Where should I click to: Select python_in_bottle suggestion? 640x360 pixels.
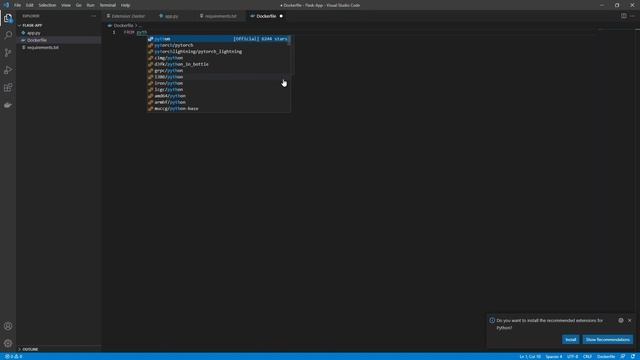click(x=218, y=64)
